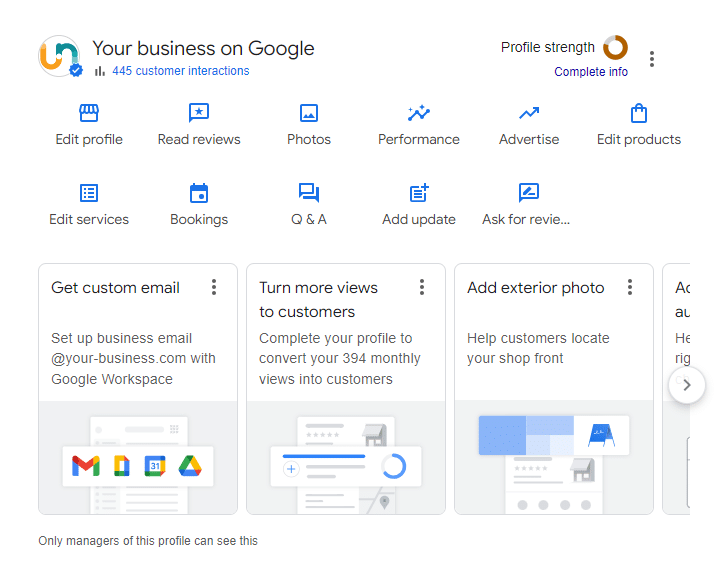
Task: Open the Advertise trending arrow icon
Action: [x=529, y=113]
